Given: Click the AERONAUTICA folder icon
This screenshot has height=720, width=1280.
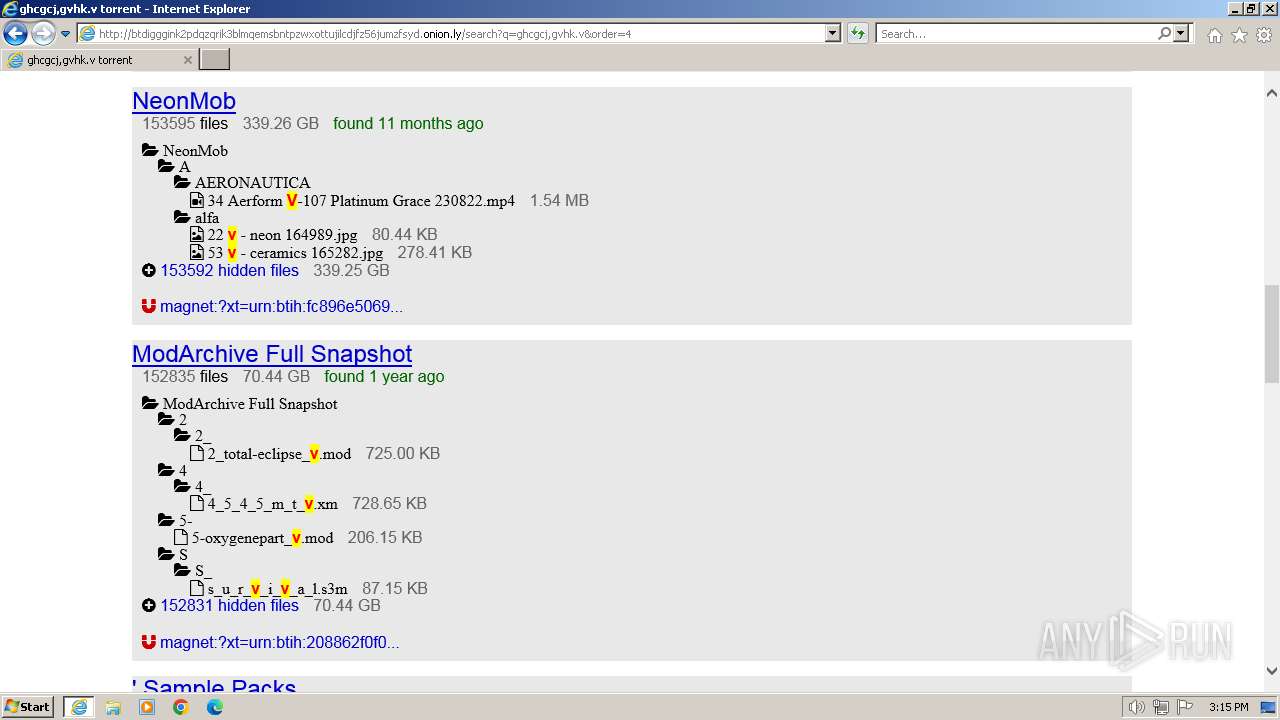Looking at the screenshot, I should pyautogui.click(x=182, y=182).
